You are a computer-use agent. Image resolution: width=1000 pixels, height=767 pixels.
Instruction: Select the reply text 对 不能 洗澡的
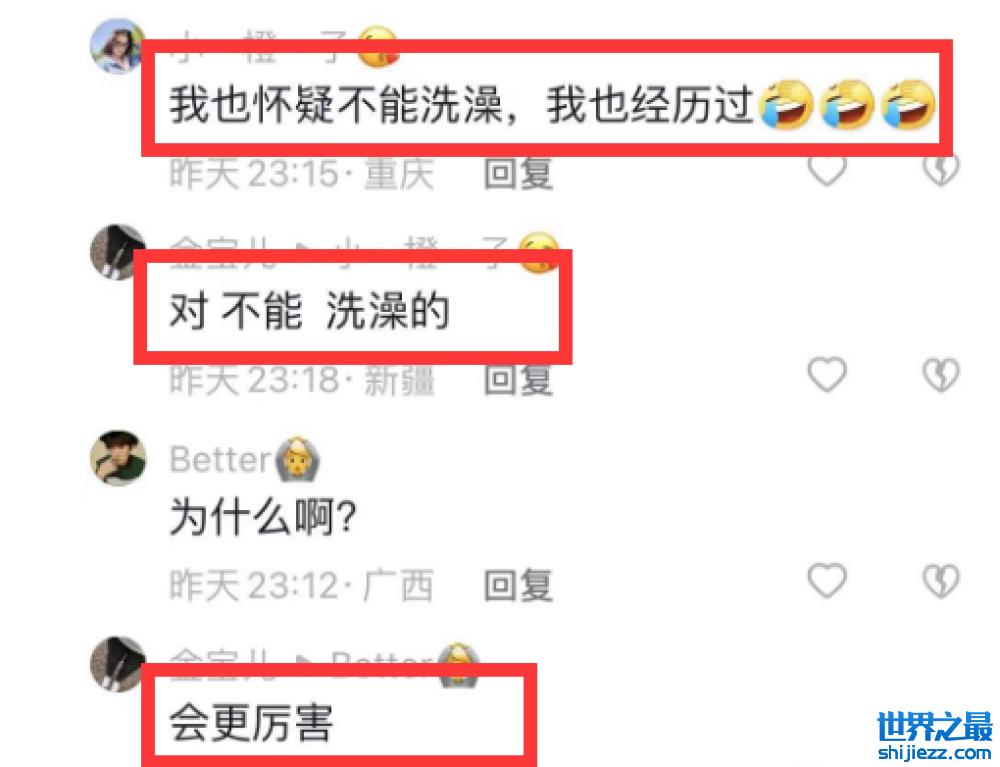coord(309,311)
